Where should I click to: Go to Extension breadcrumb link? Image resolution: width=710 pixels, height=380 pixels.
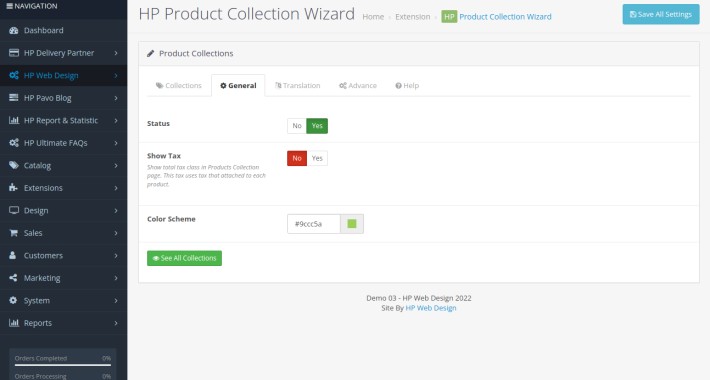click(413, 17)
